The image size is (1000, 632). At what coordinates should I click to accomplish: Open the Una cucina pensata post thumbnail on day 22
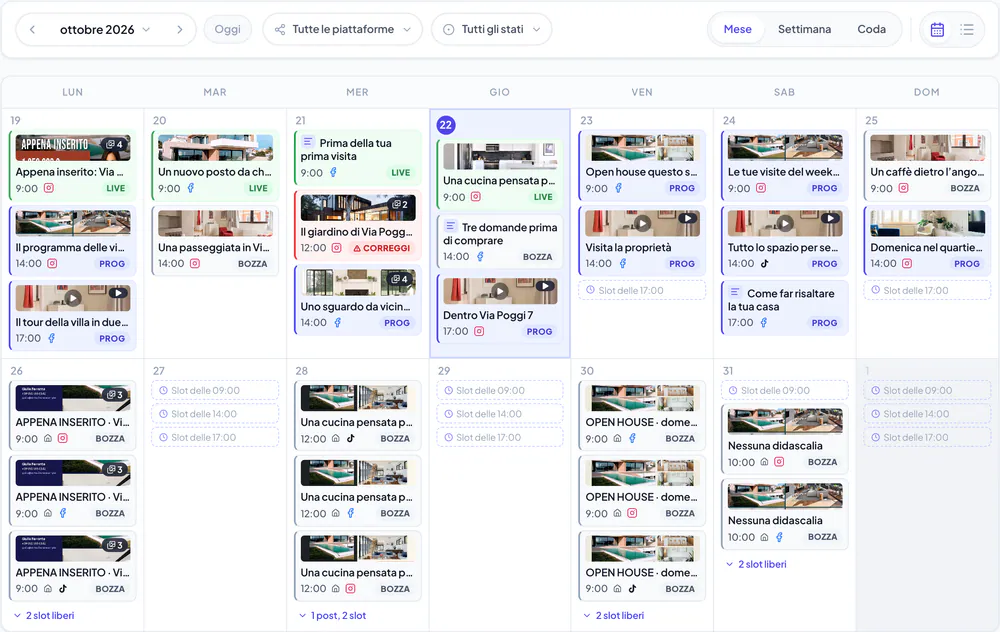[500, 156]
